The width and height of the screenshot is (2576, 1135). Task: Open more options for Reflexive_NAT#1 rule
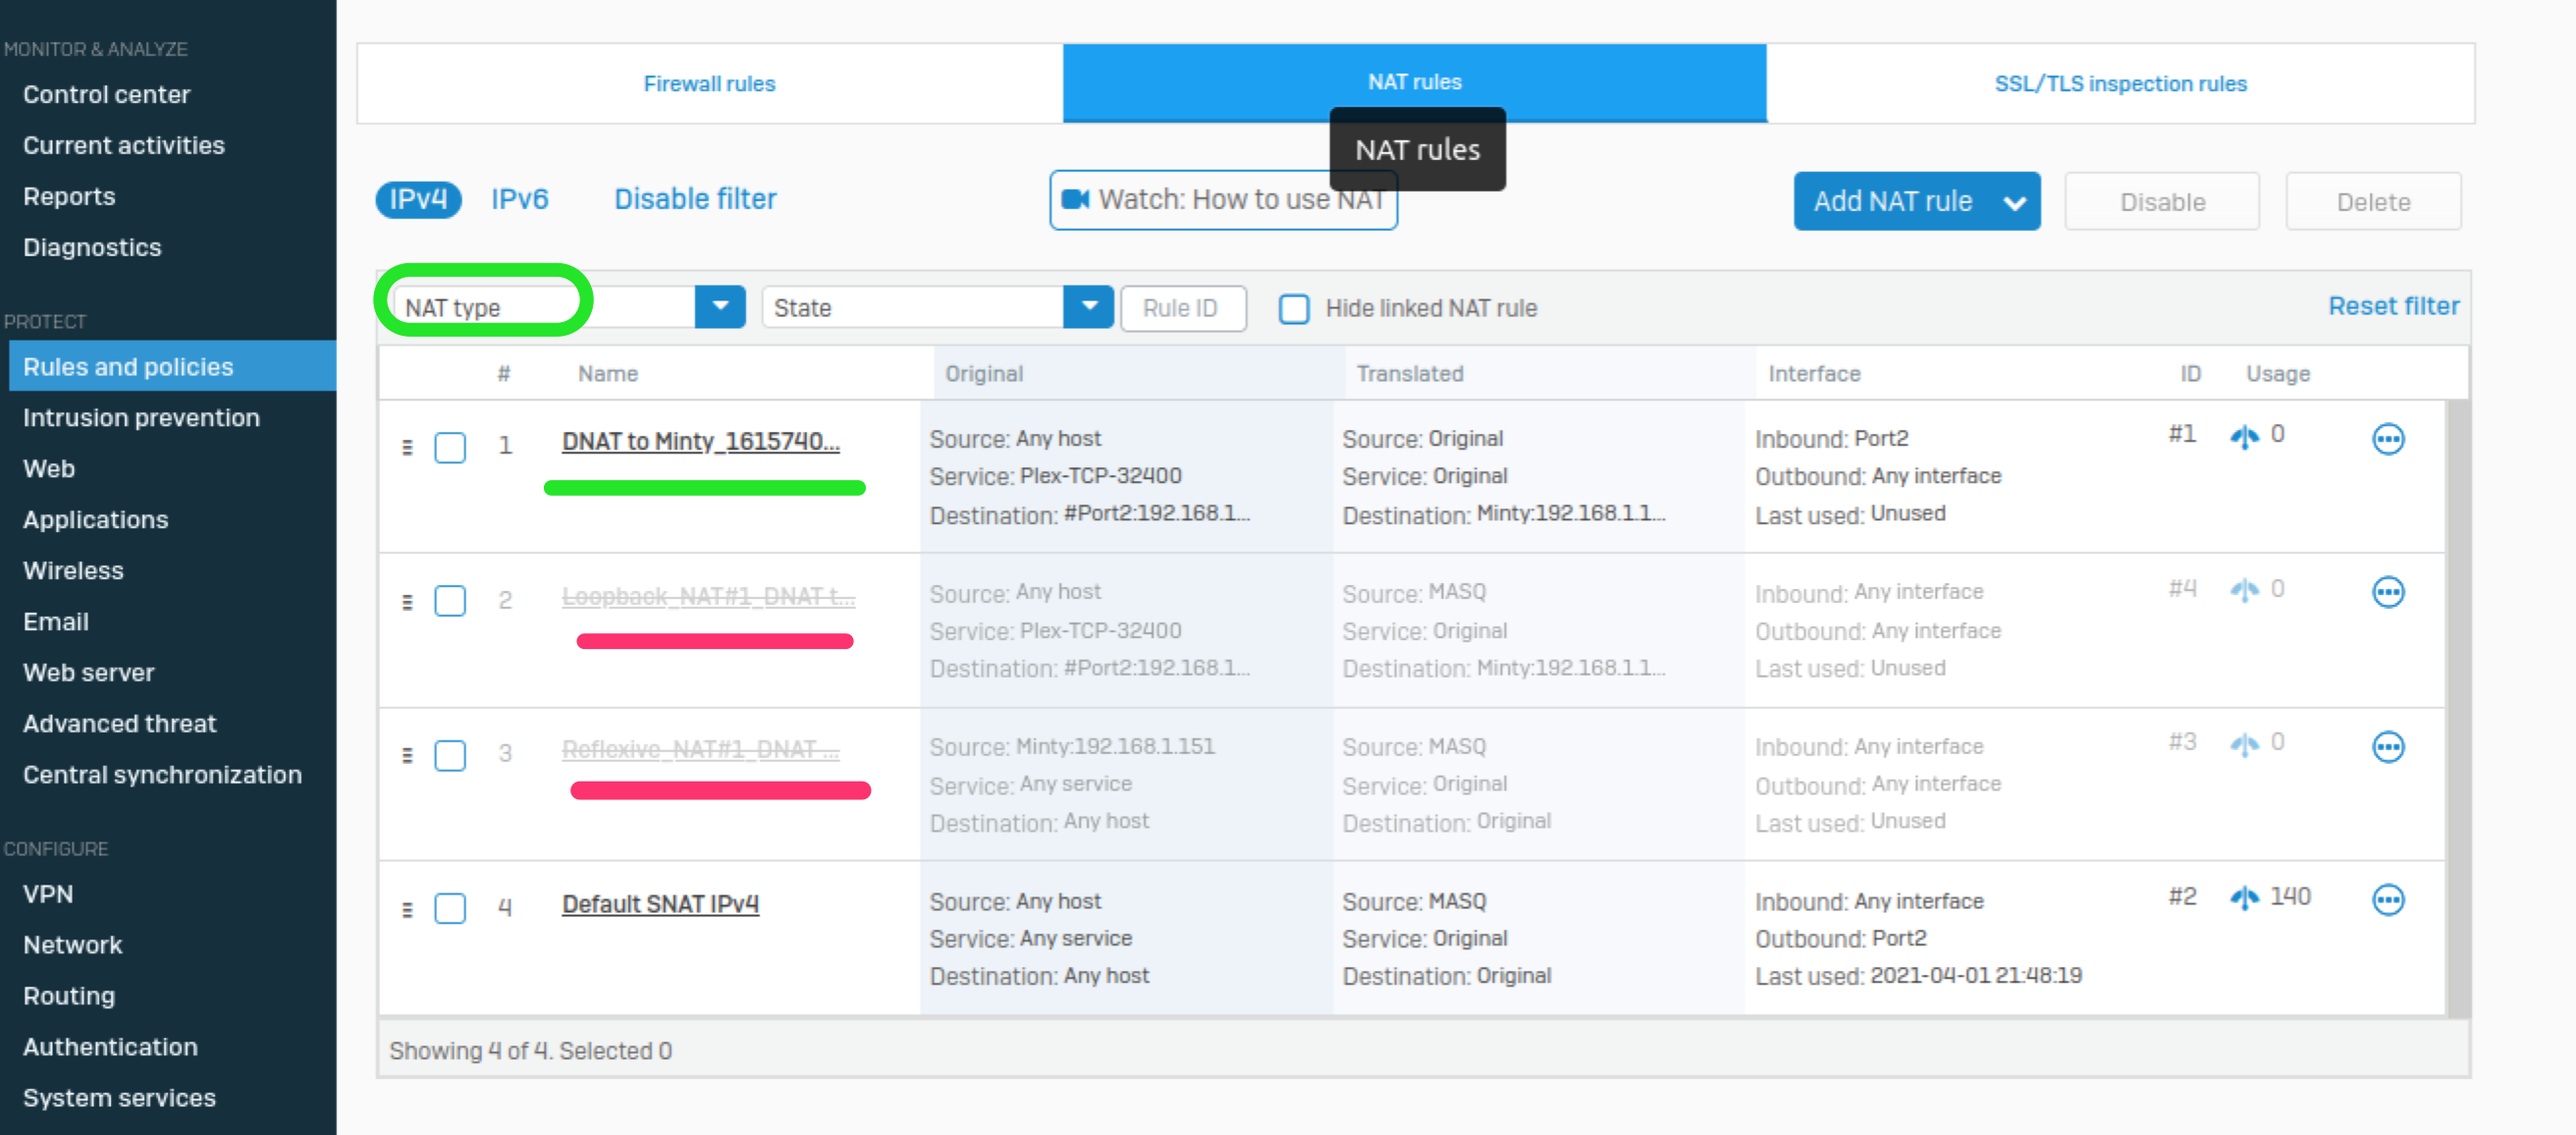click(x=2389, y=747)
